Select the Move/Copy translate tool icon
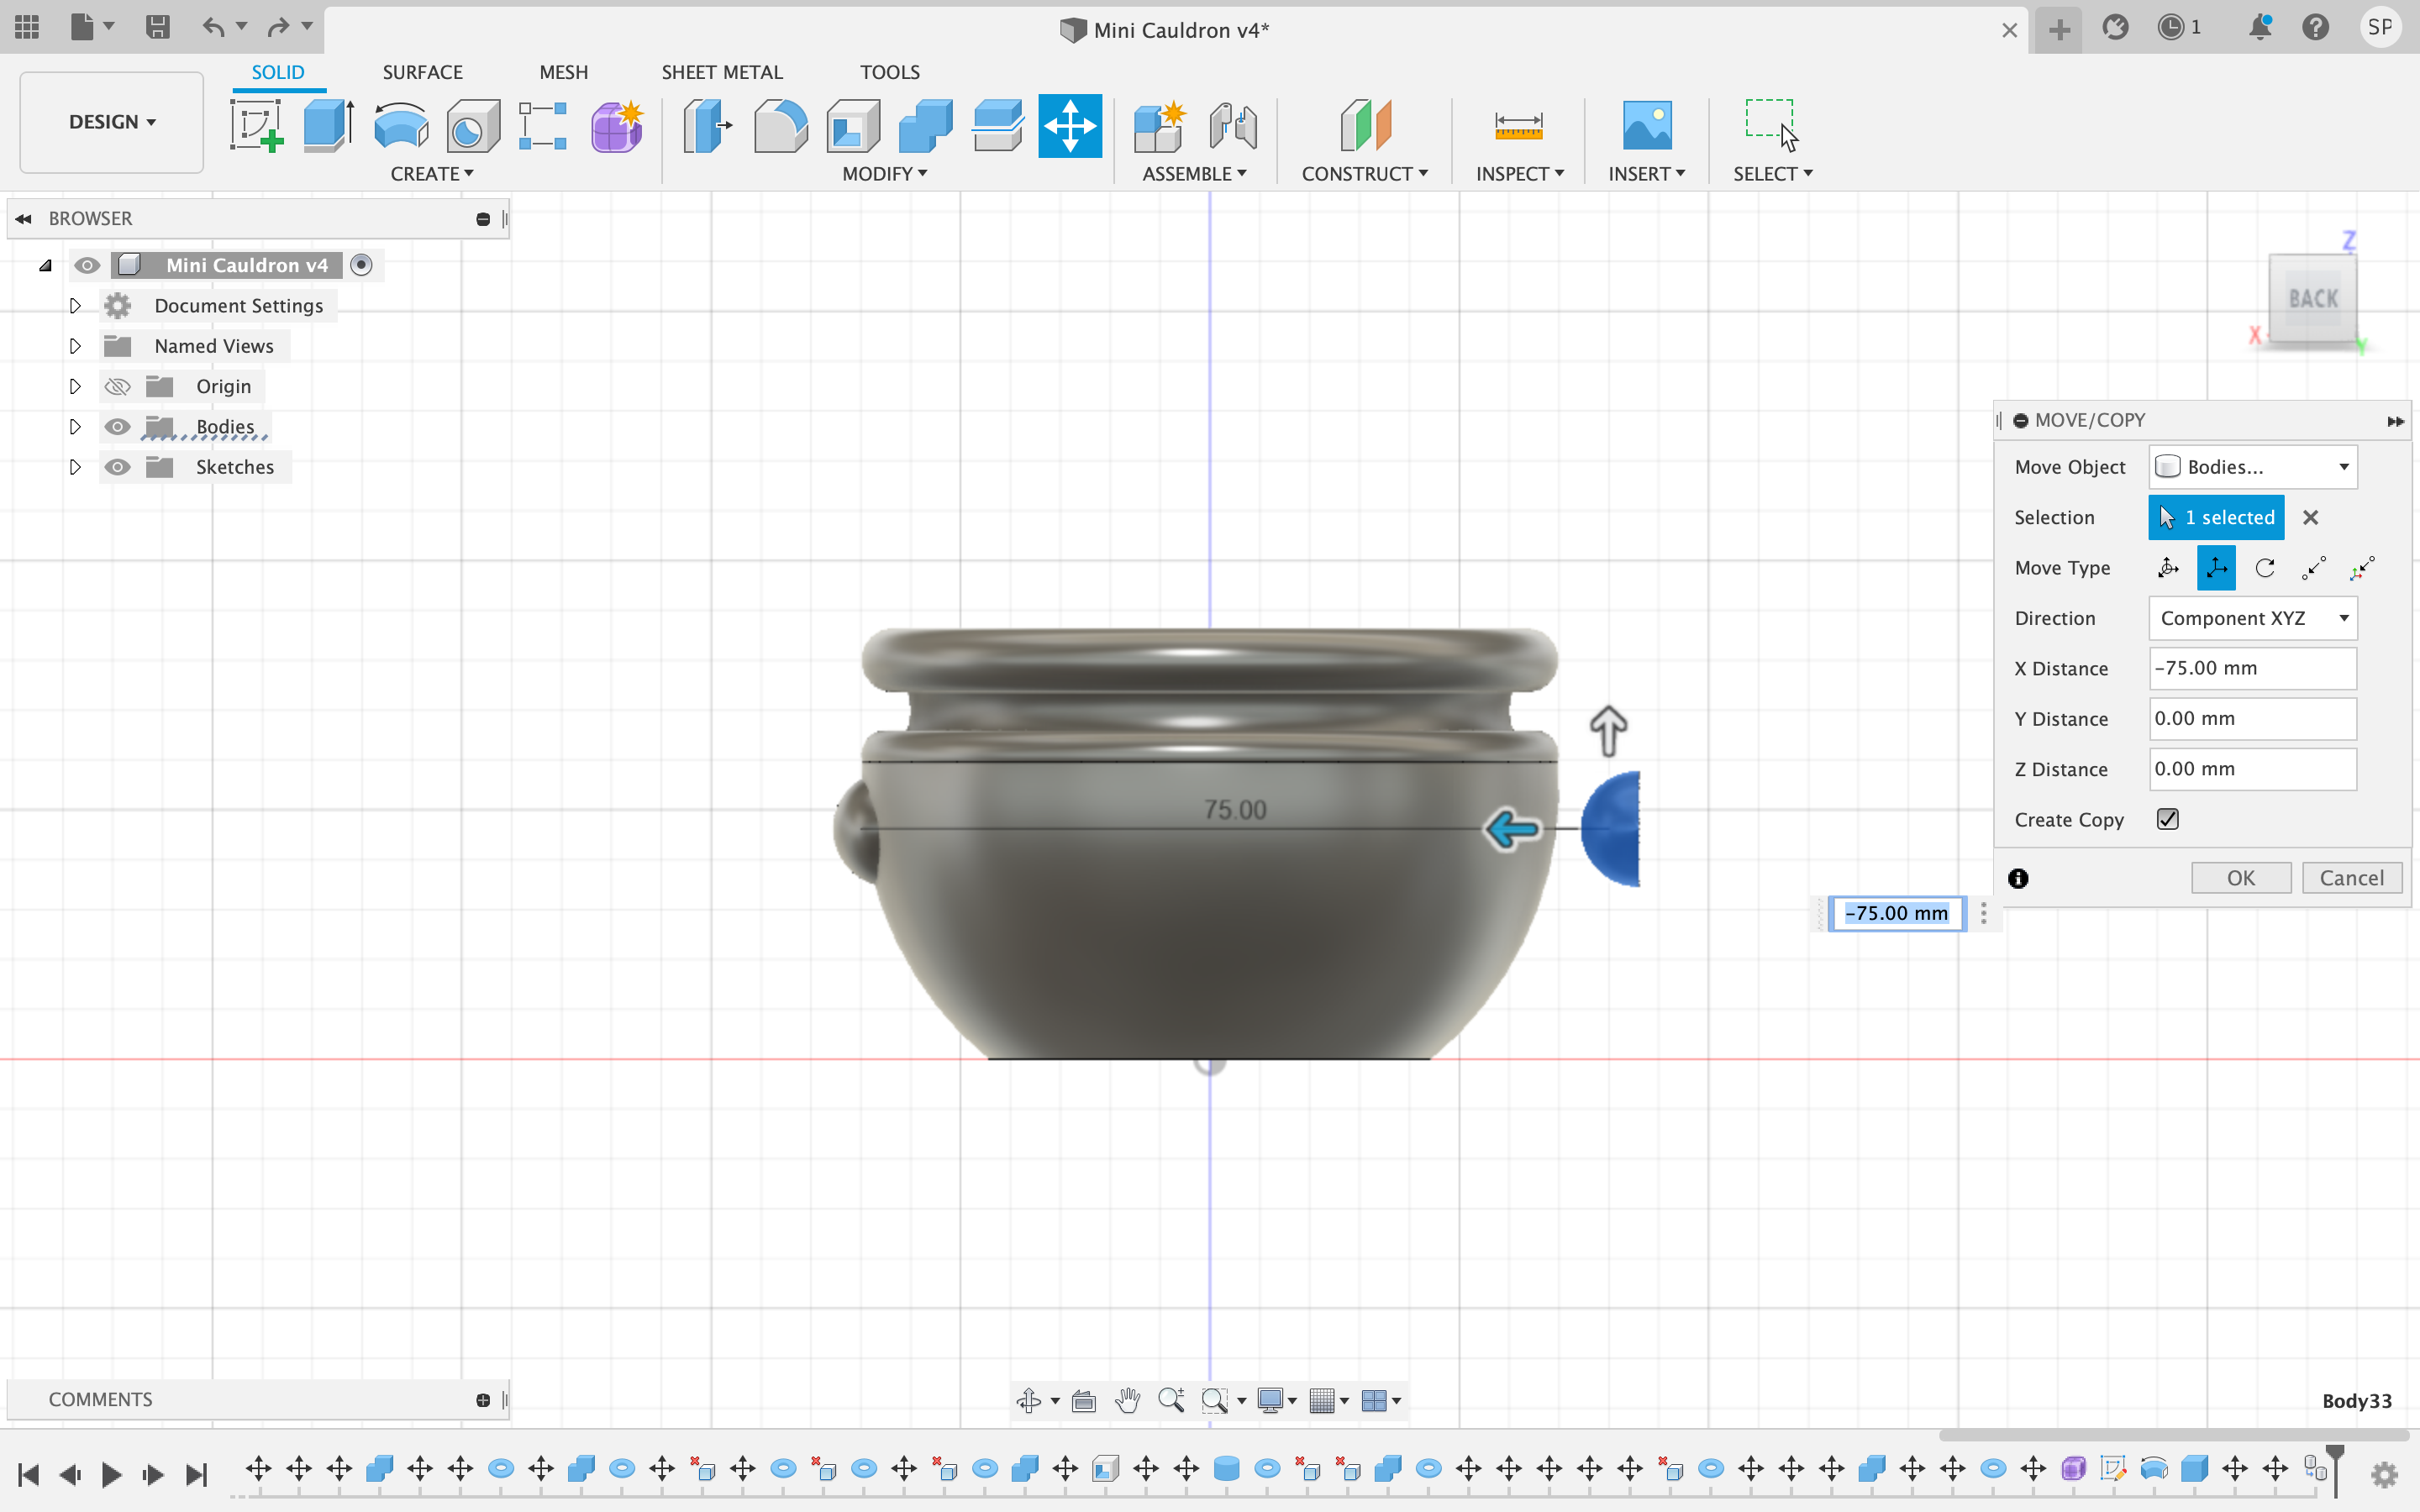Screen dimensions: 2420x1512 [2216, 568]
